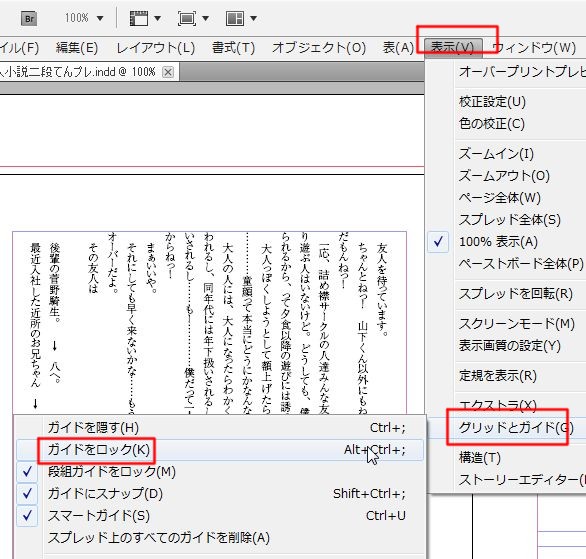This screenshot has height=559, width=586.
Task: Open the レイアウト(L) menu
Action: pos(156,48)
